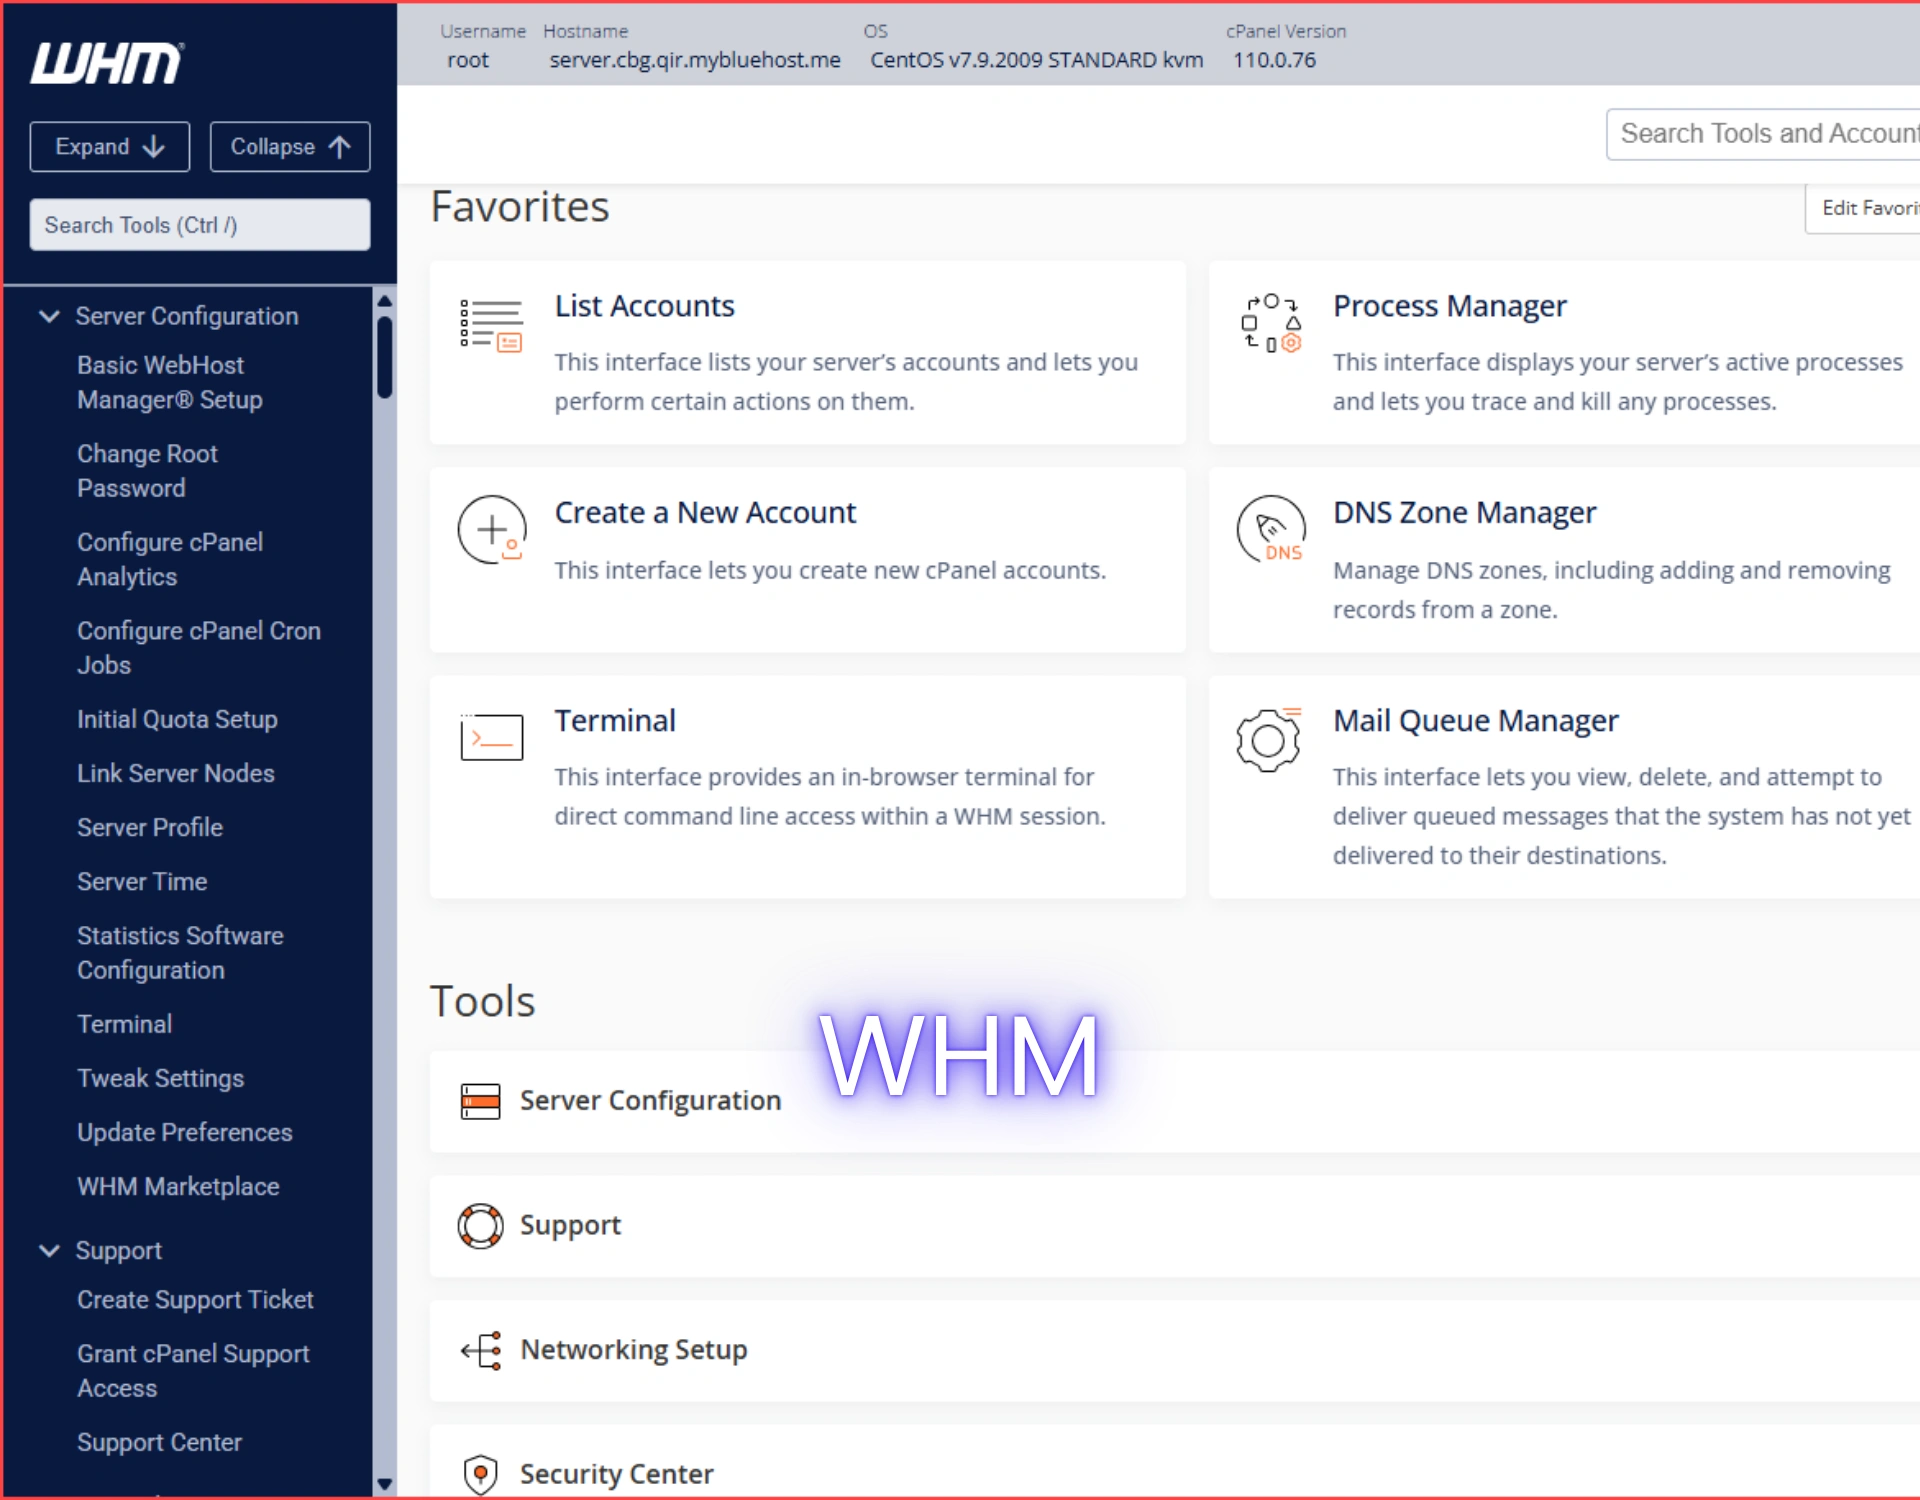Open WHM Marketplace from the sidebar

pos(178,1186)
